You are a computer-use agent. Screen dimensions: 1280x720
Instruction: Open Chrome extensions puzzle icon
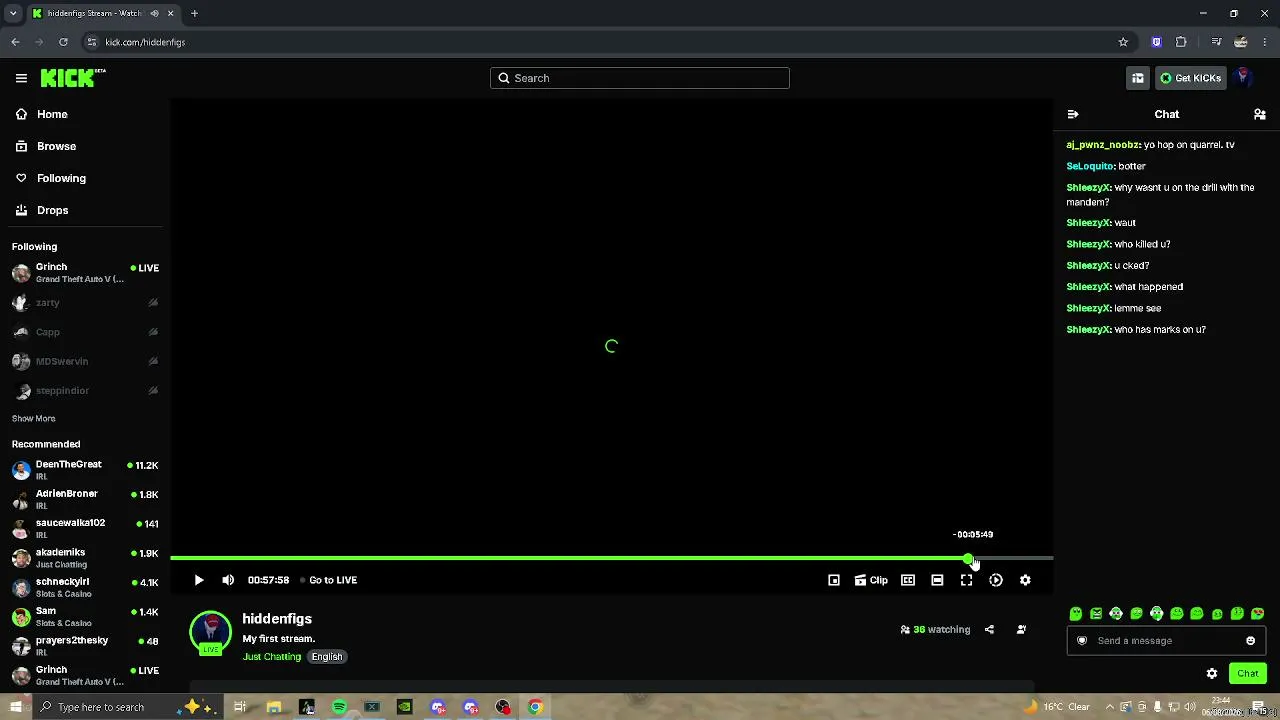(1181, 42)
